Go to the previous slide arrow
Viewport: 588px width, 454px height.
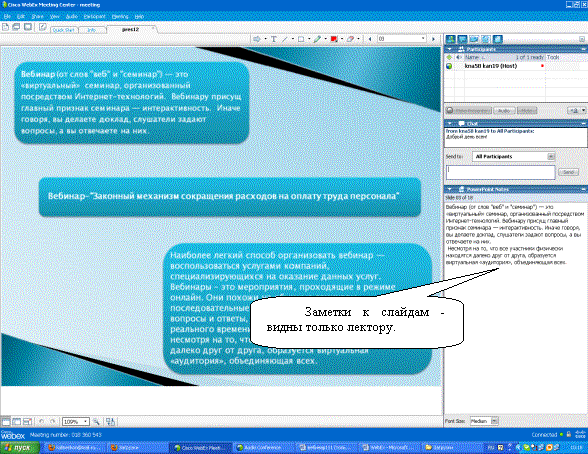(370, 39)
